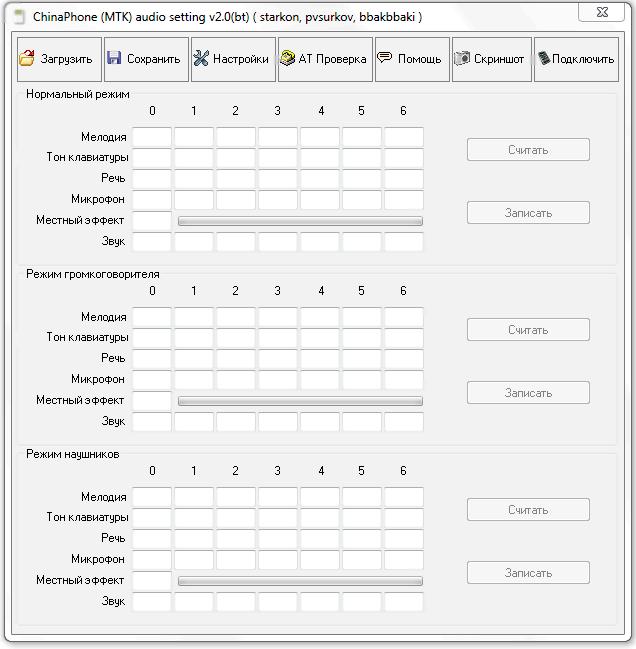Open Настройки via the tools icon
Viewport: 636px width, 649px height.
pos(201,59)
